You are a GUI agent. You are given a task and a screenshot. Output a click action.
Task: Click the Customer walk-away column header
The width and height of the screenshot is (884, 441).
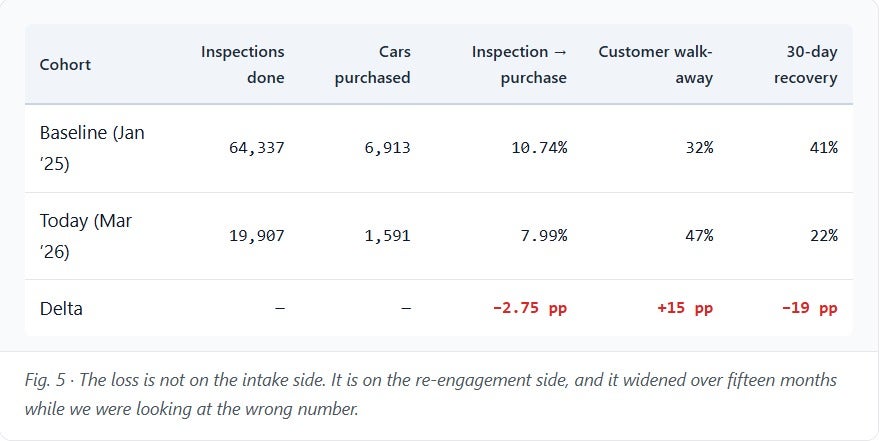pyautogui.click(x=655, y=65)
